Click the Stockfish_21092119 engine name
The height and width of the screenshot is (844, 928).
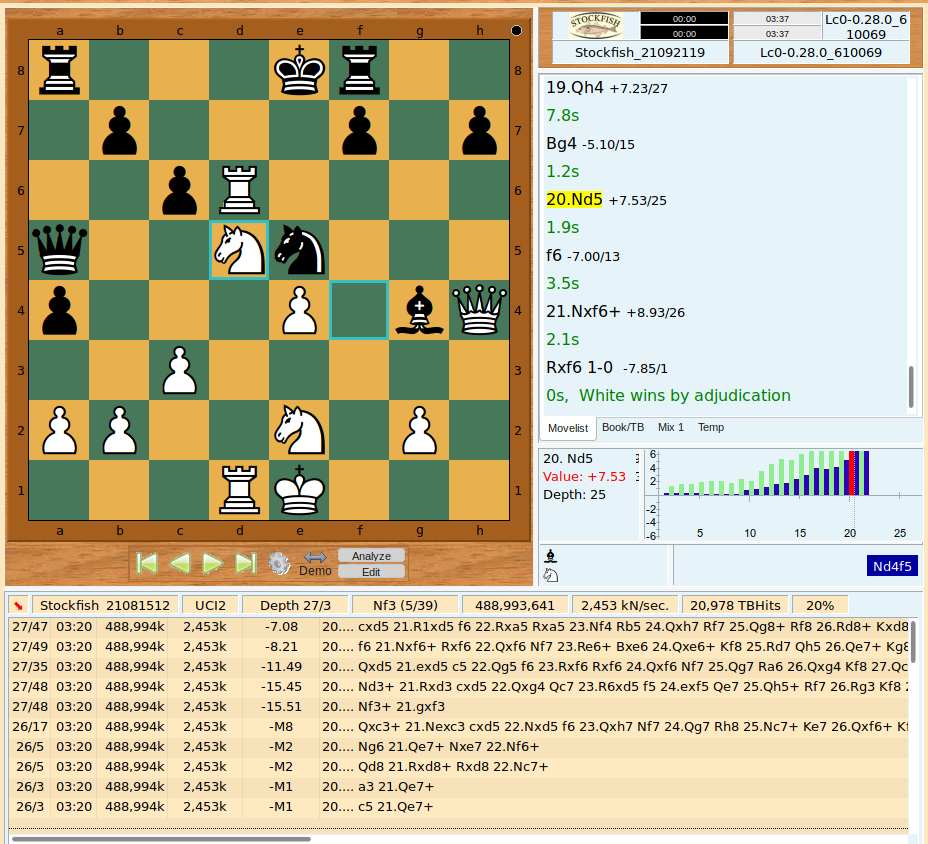[640, 53]
